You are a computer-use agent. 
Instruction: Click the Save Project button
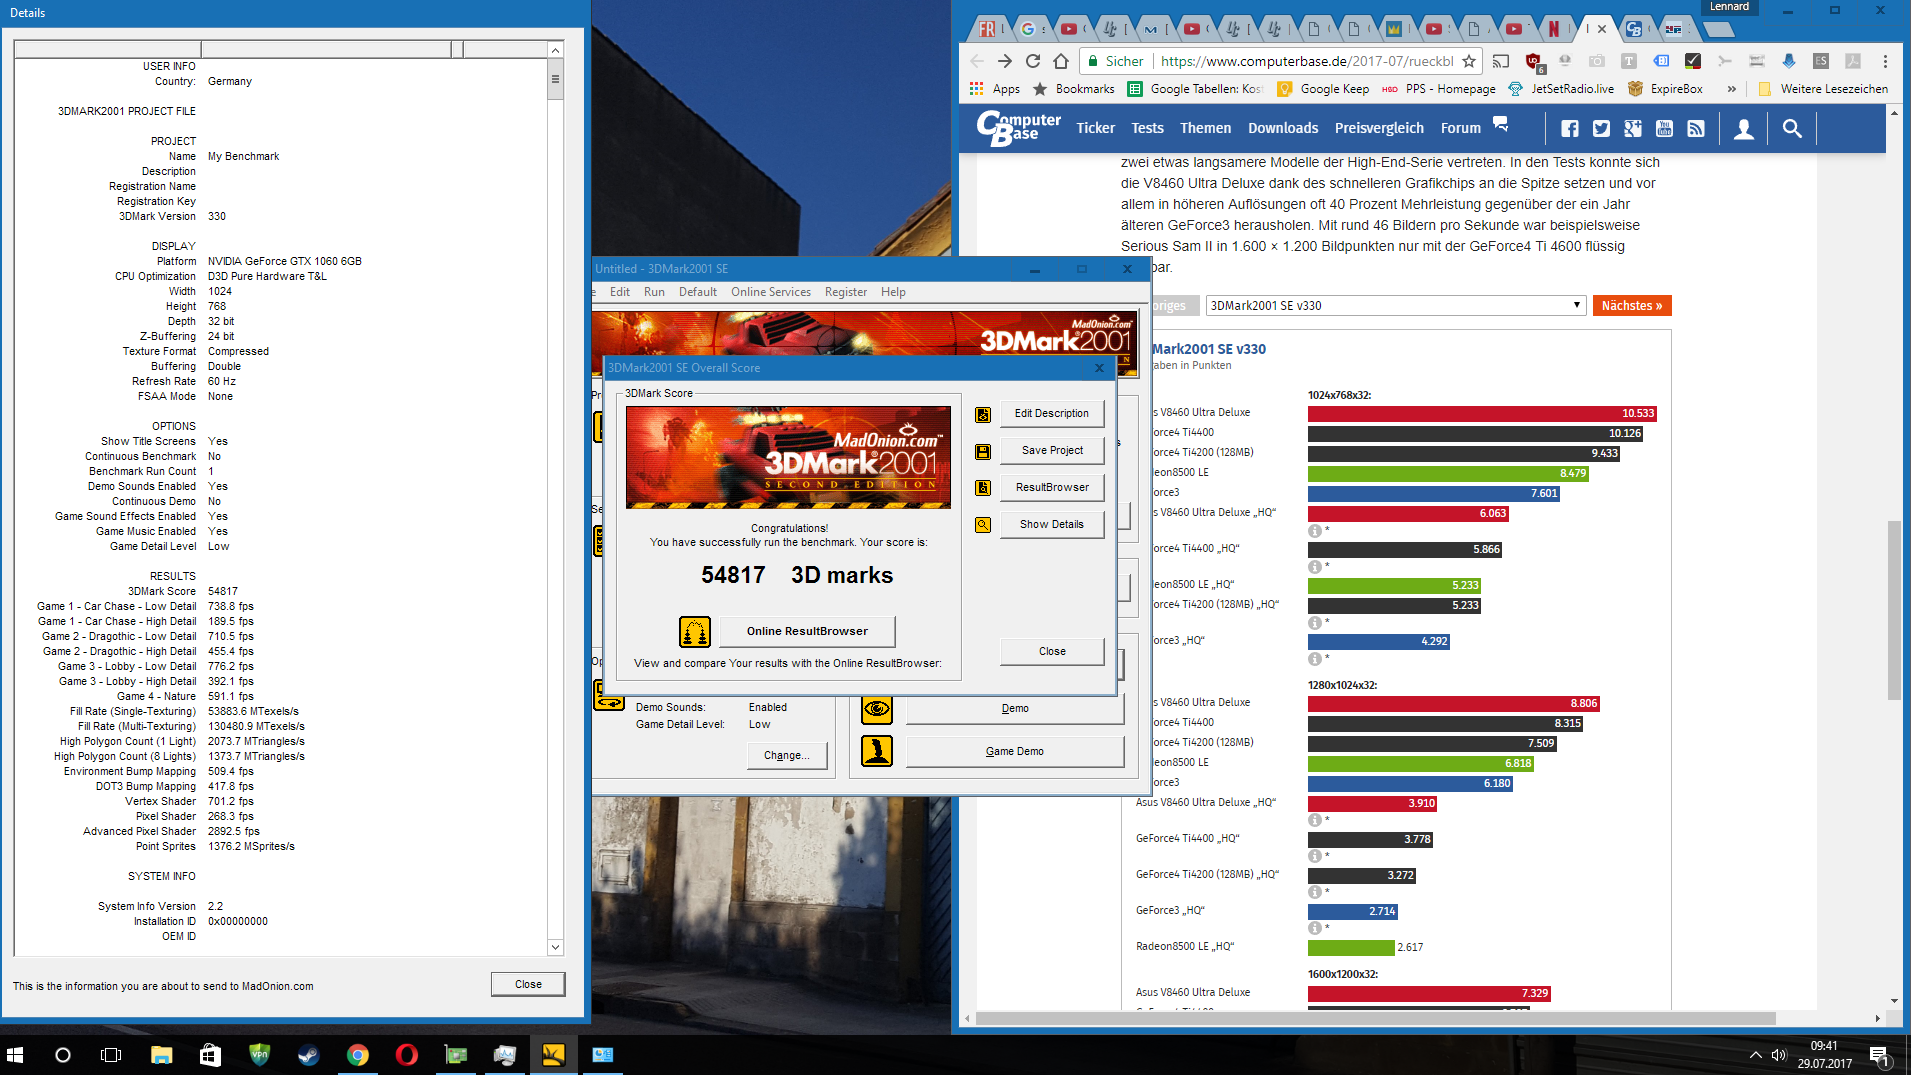[x=1052, y=451]
